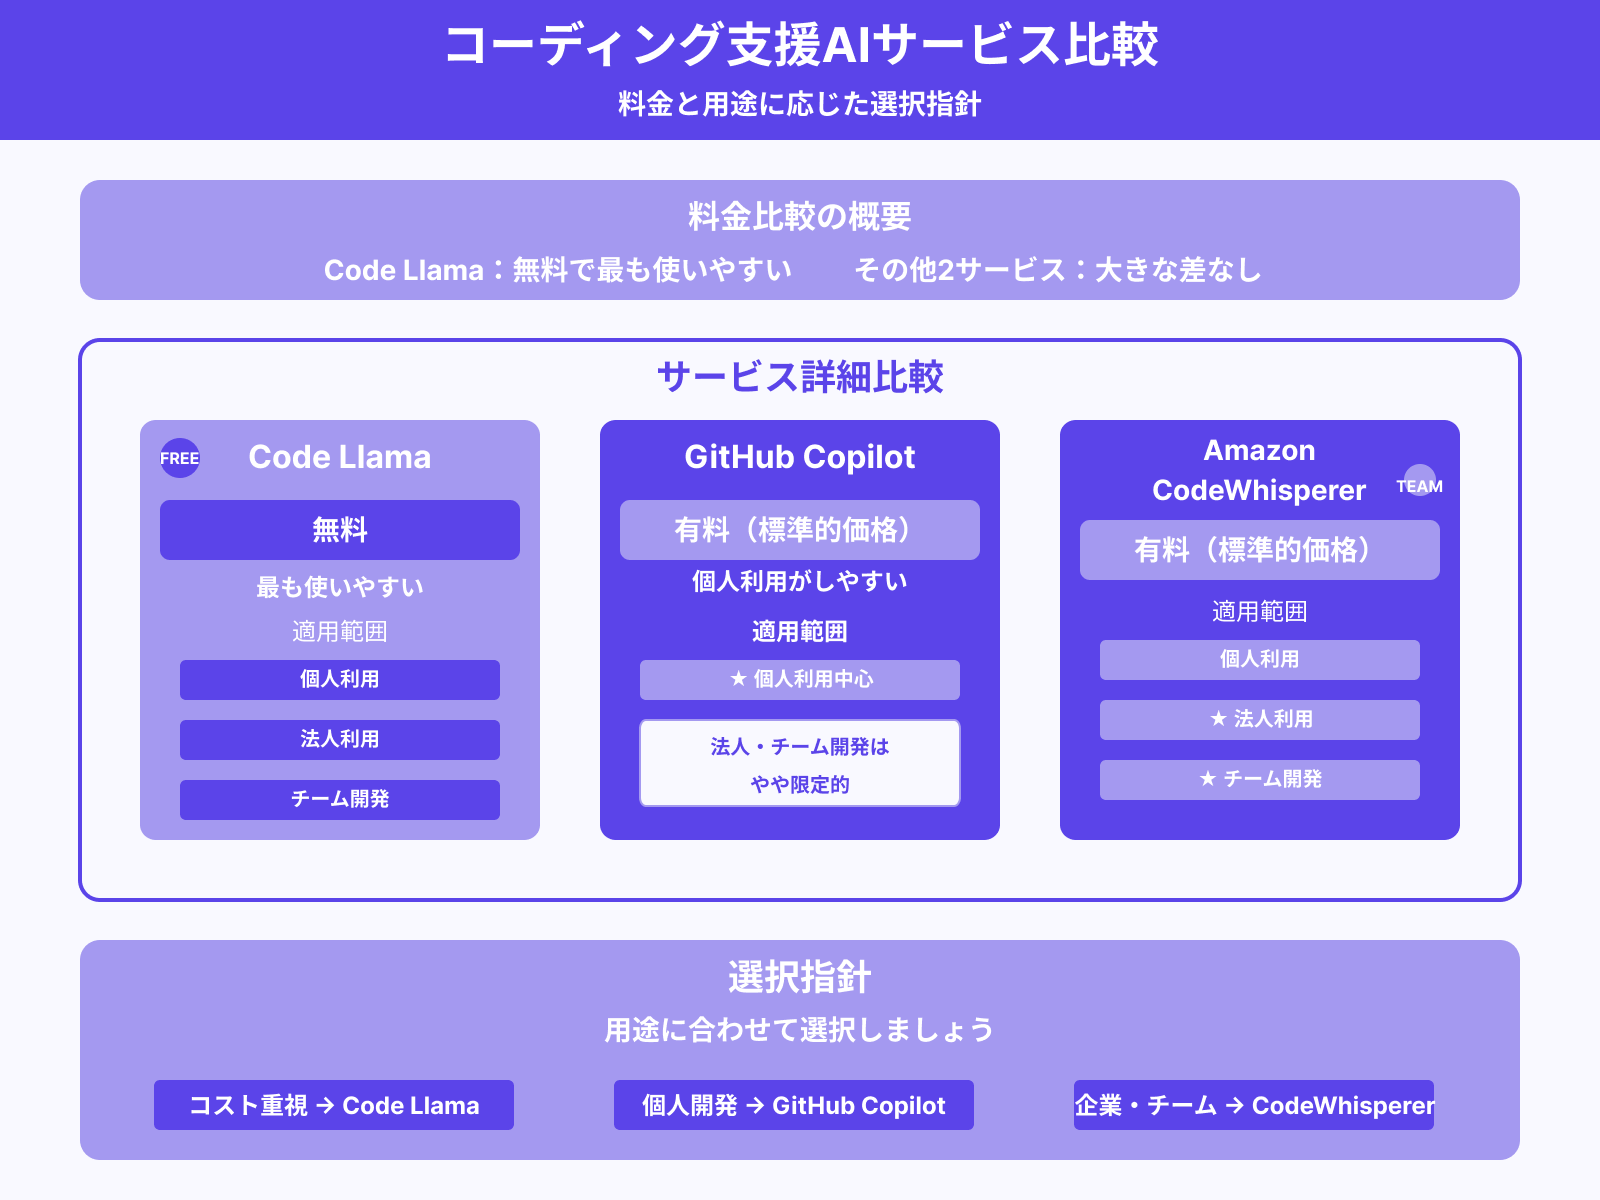Click the GitHub Copilot card title

[800, 457]
